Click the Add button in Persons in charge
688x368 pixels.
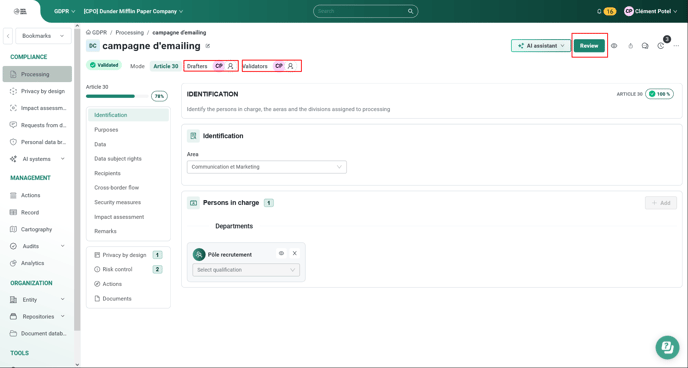tap(661, 203)
